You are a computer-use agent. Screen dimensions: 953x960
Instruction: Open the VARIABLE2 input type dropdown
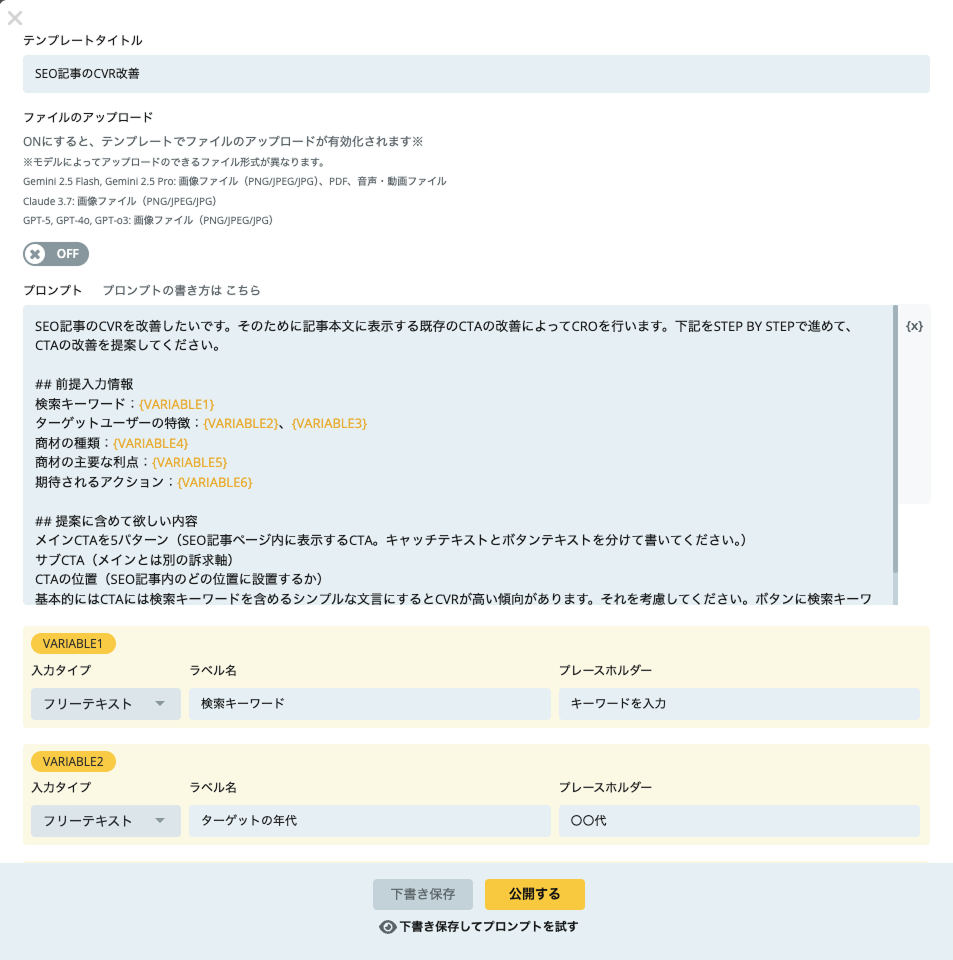coord(105,821)
